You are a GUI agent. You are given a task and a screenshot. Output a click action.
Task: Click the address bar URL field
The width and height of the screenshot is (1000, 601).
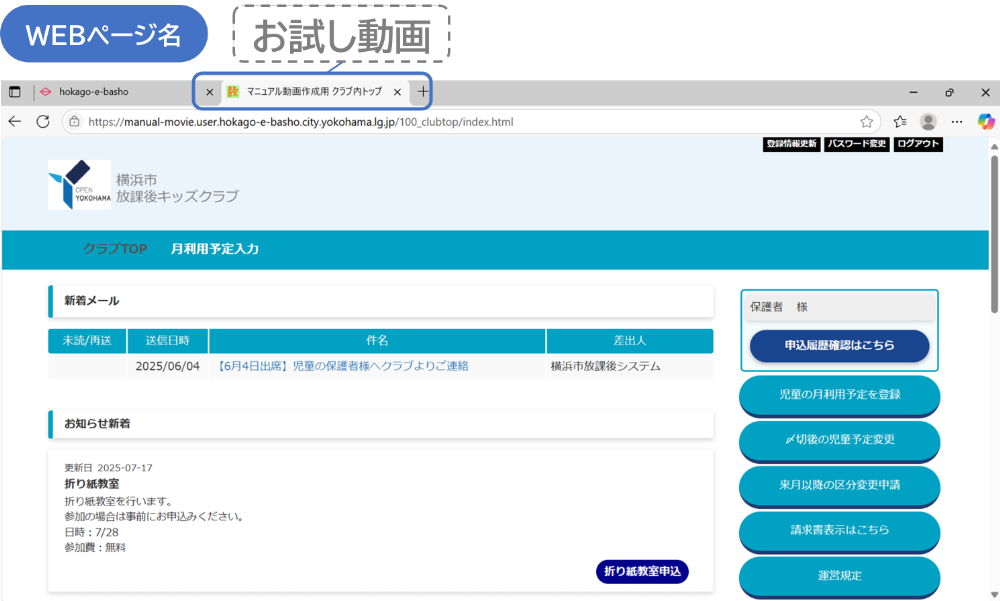pyautogui.click(x=450, y=122)
